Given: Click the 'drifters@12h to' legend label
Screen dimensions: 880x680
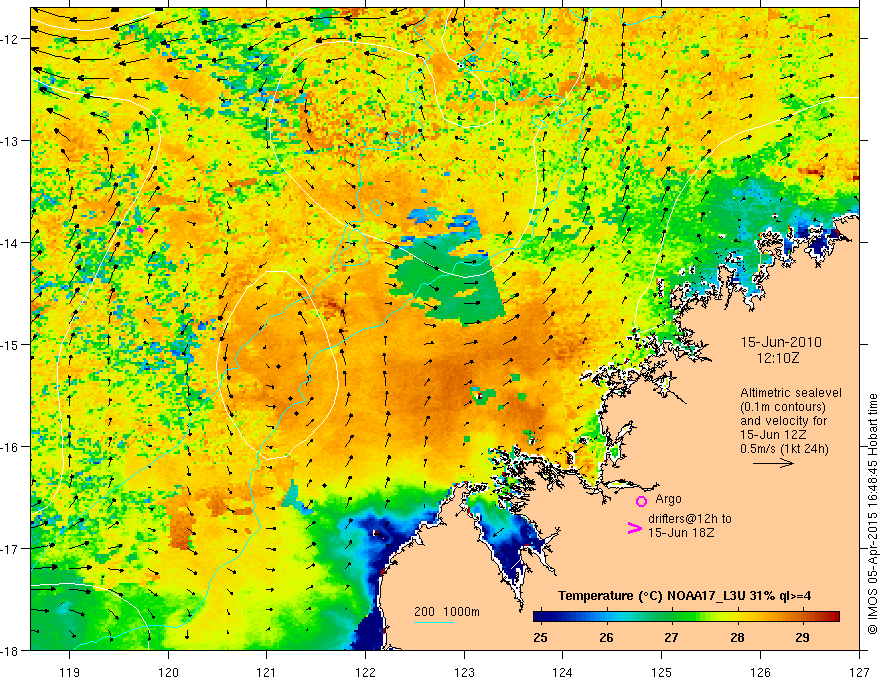Looking at the screenshot, I should [690, 519].
